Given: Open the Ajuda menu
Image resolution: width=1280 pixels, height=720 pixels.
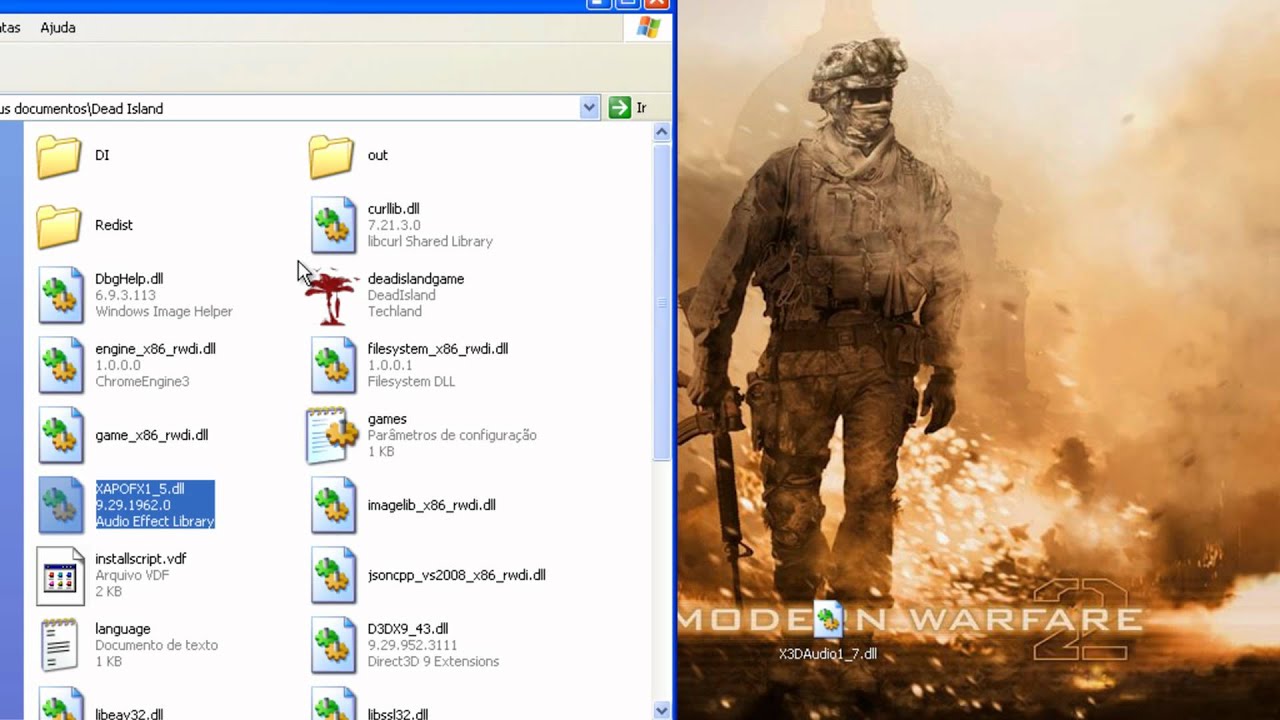Looking at the screenshot, I should (x=58, y=28).
